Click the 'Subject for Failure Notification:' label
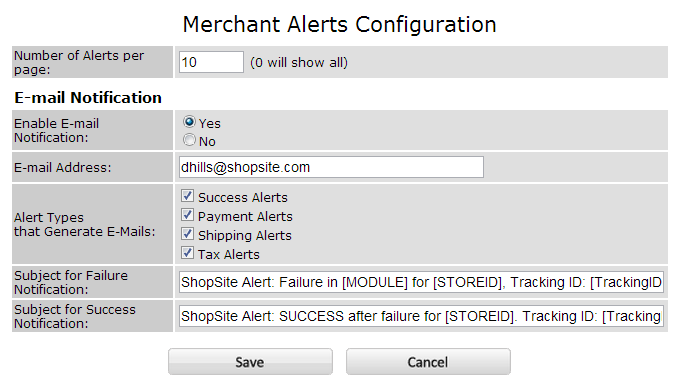 (71, 282)
